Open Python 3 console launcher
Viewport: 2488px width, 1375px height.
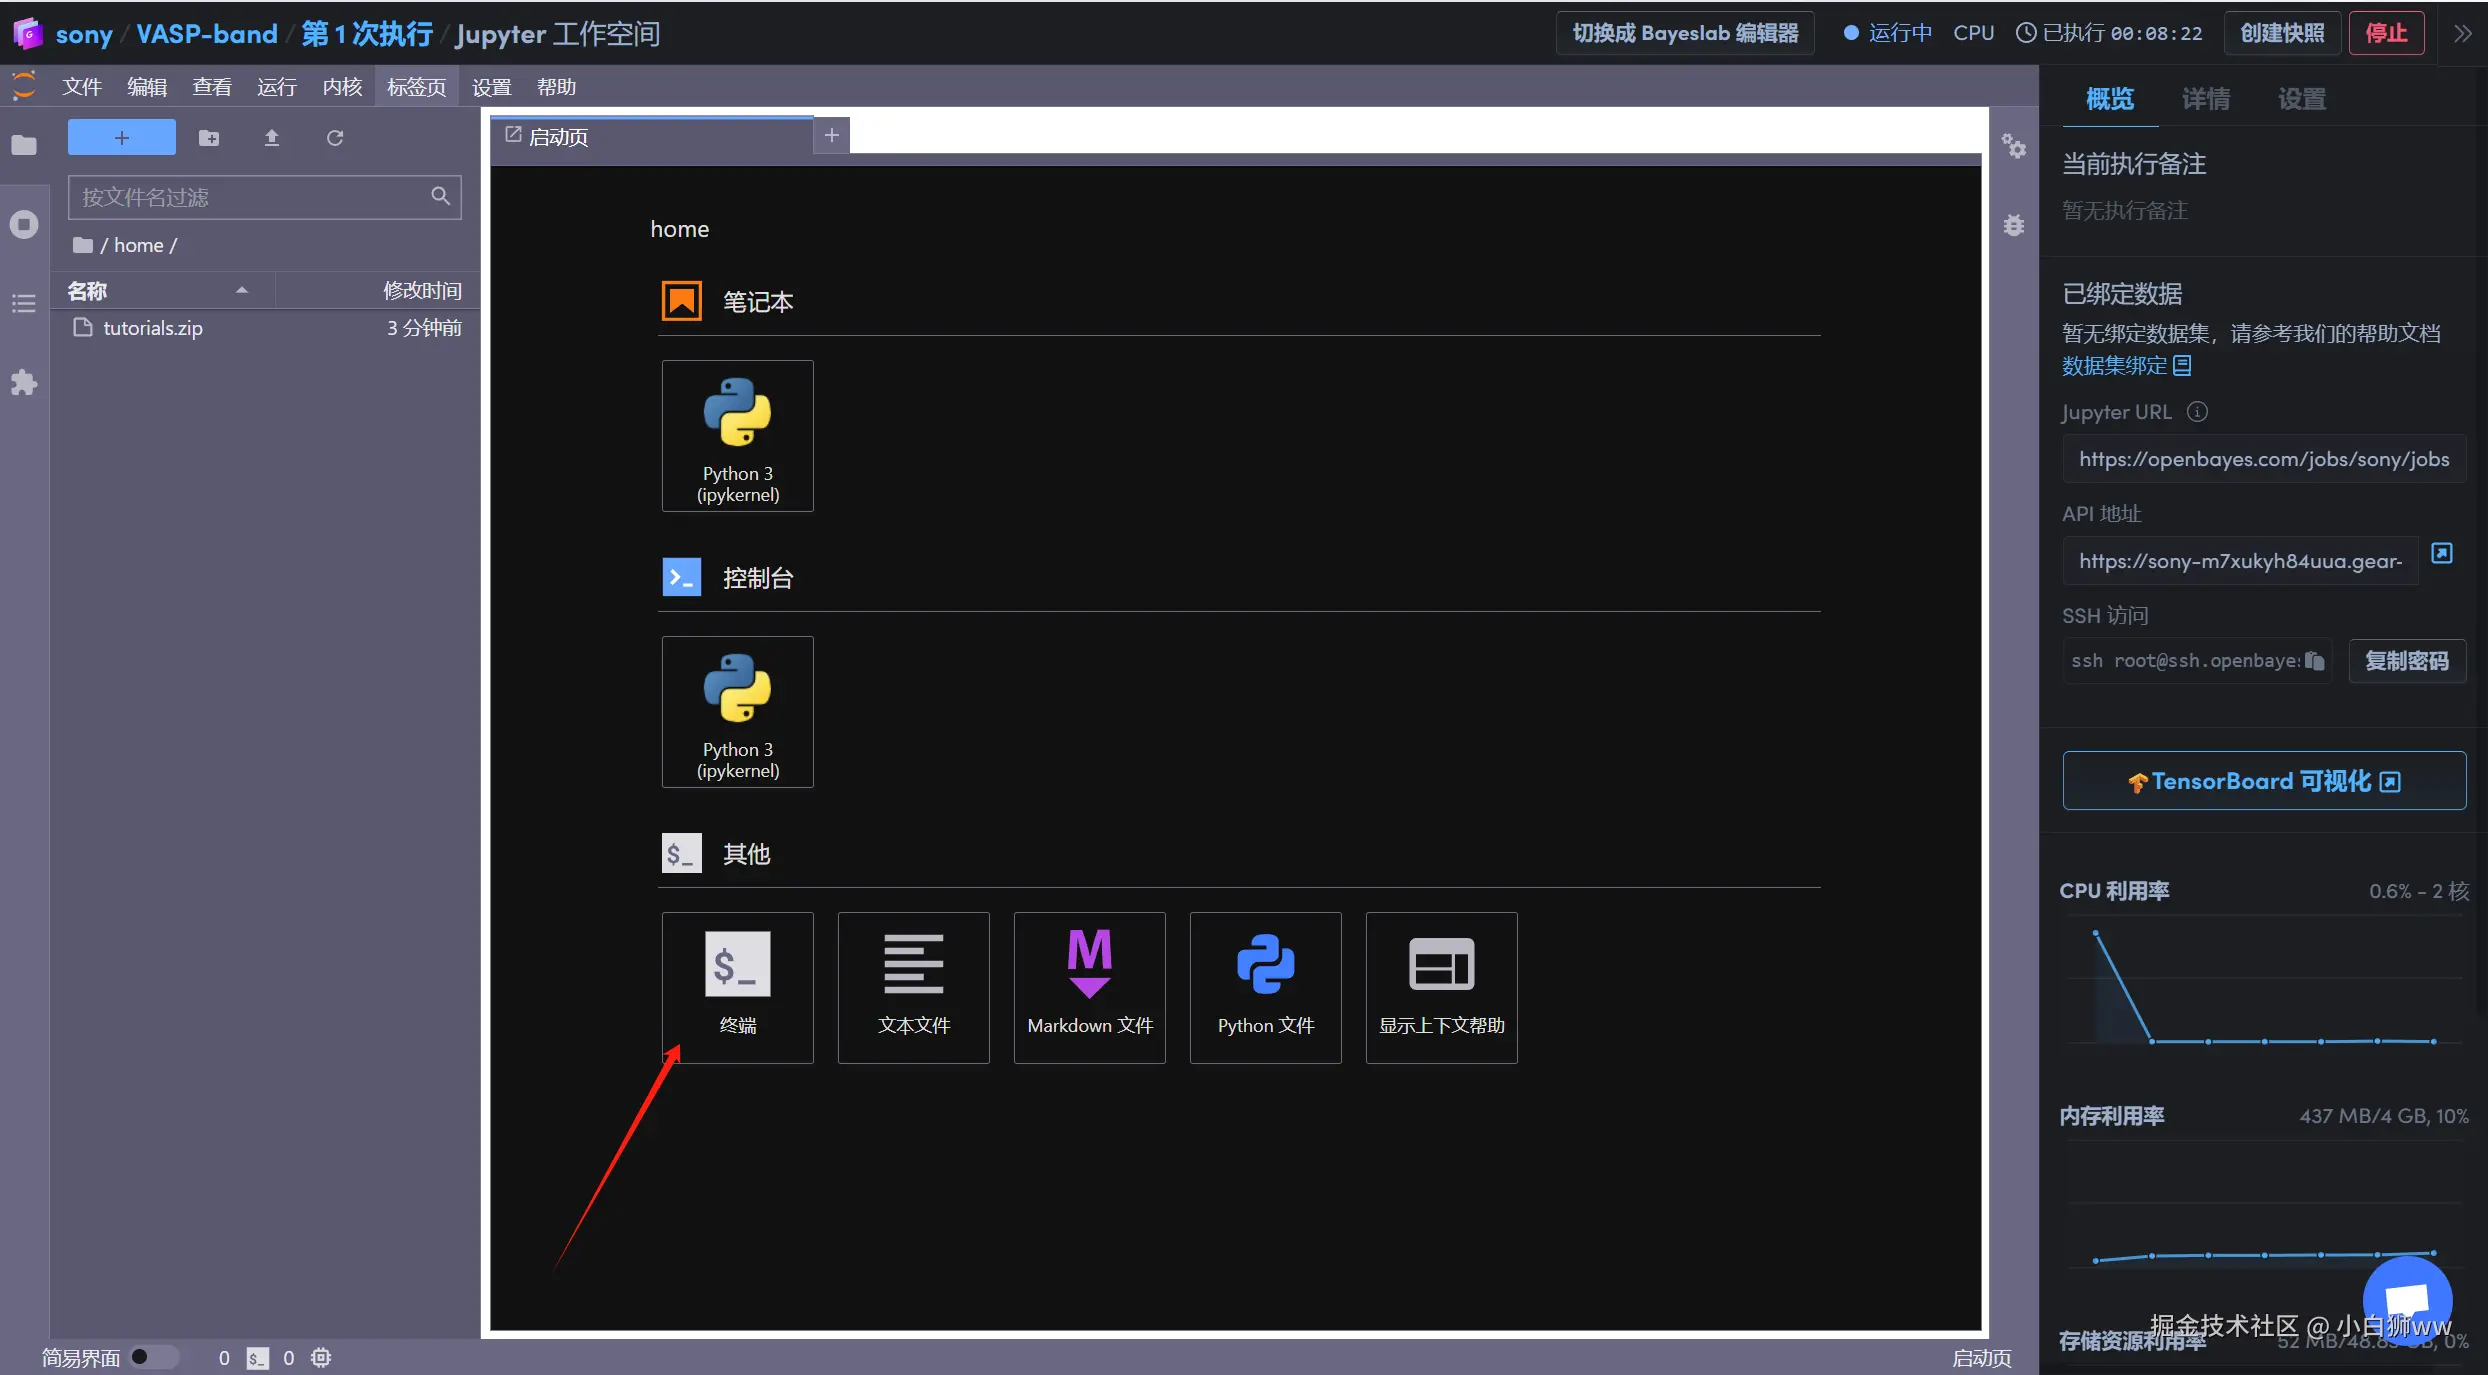tap(737, 712)
